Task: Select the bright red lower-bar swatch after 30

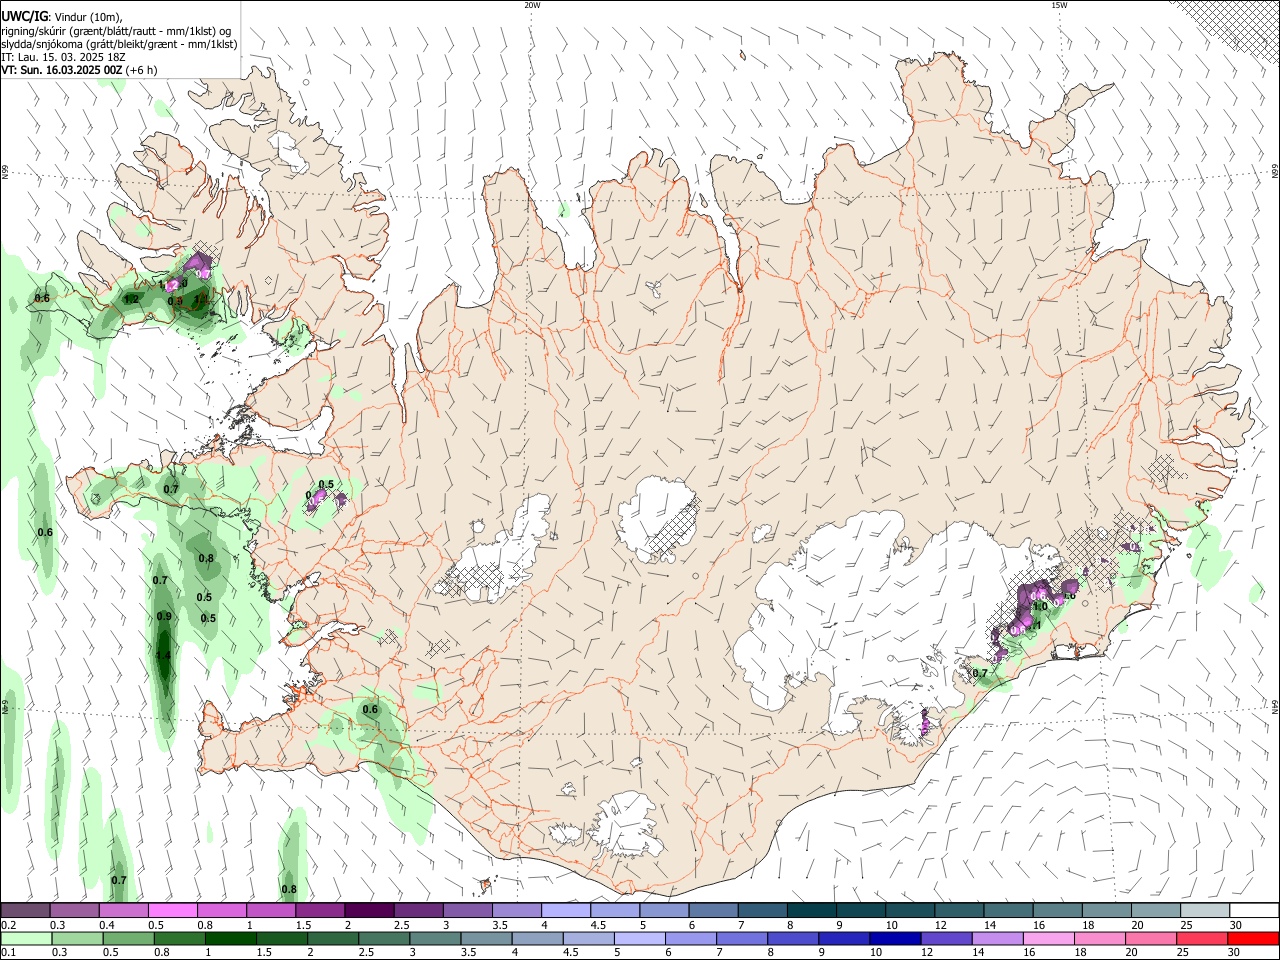Action: pyautogui.click(x=1253, y=939)
